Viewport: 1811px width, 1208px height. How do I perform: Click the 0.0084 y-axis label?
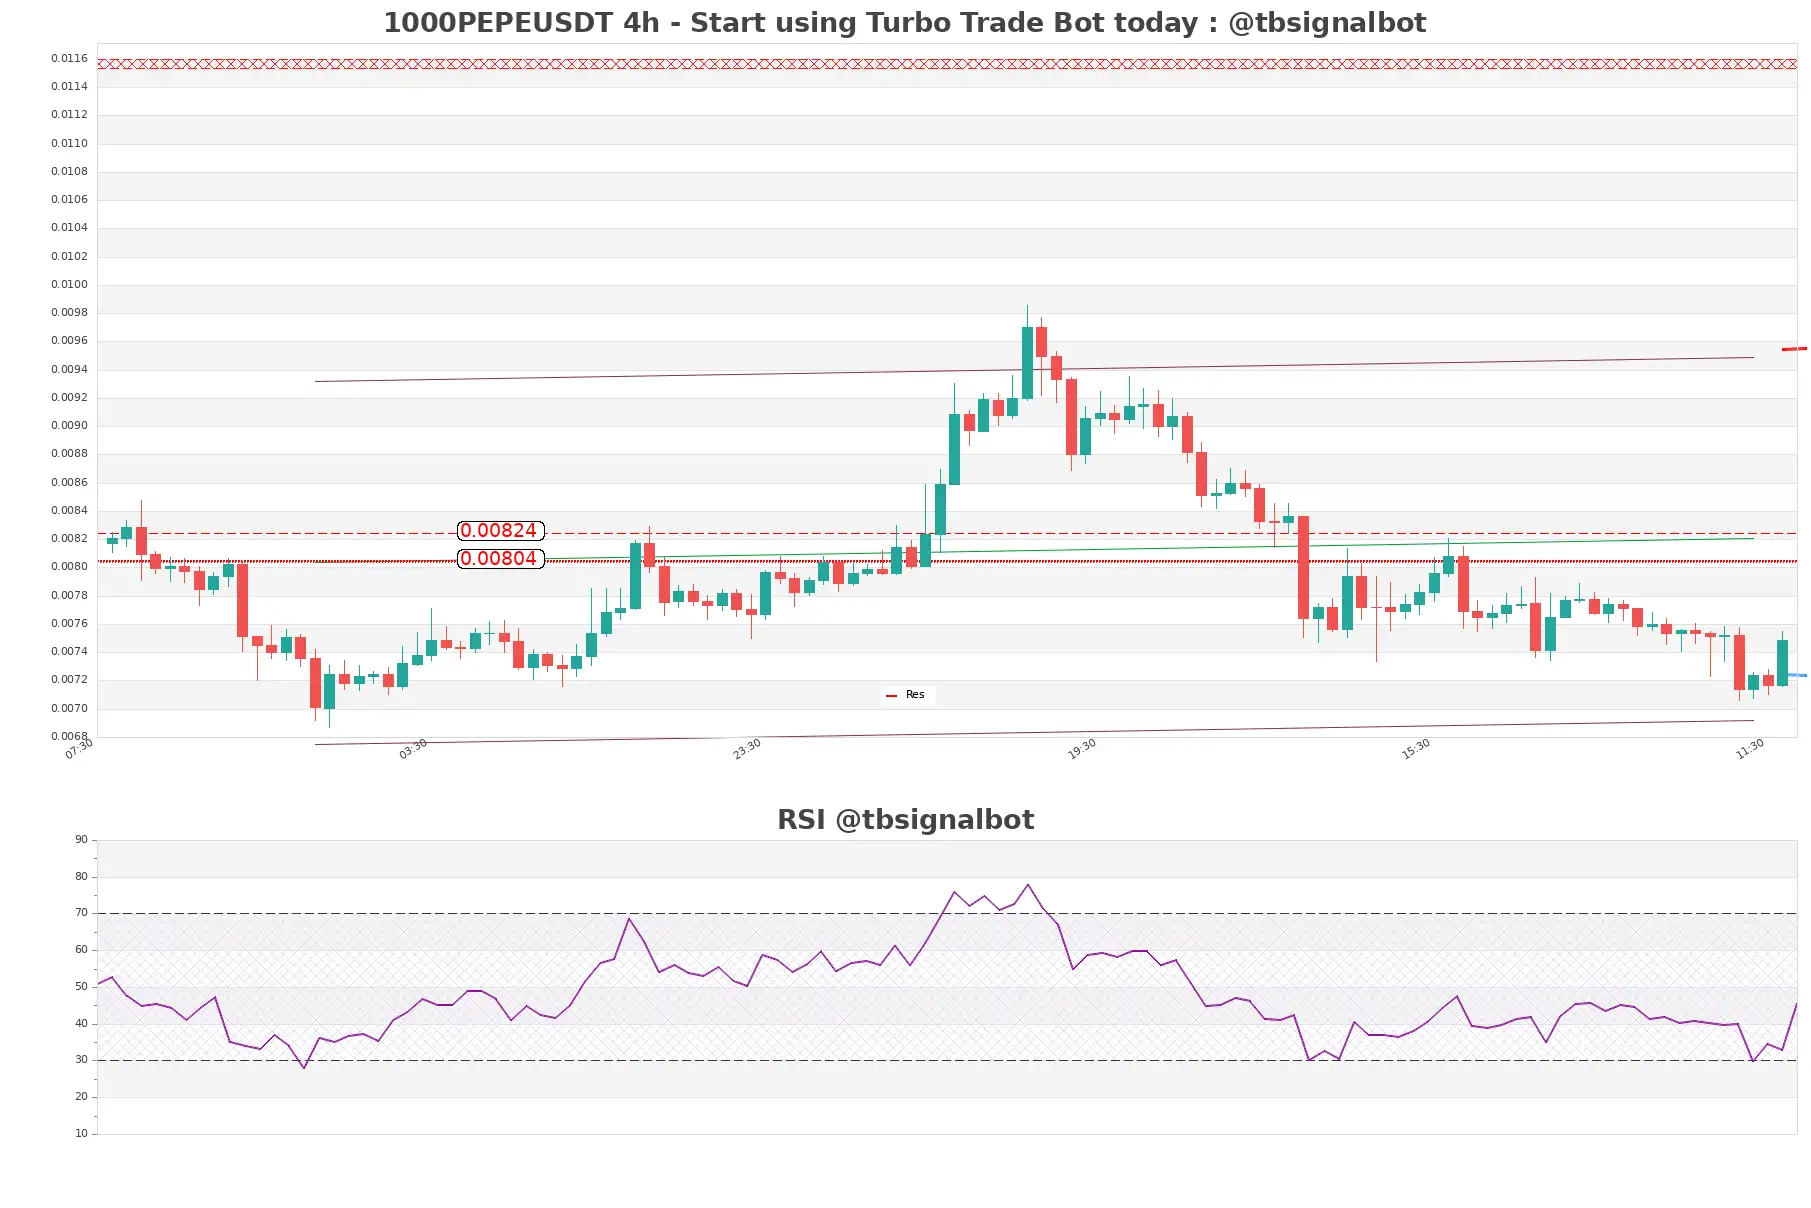(69, 510)
